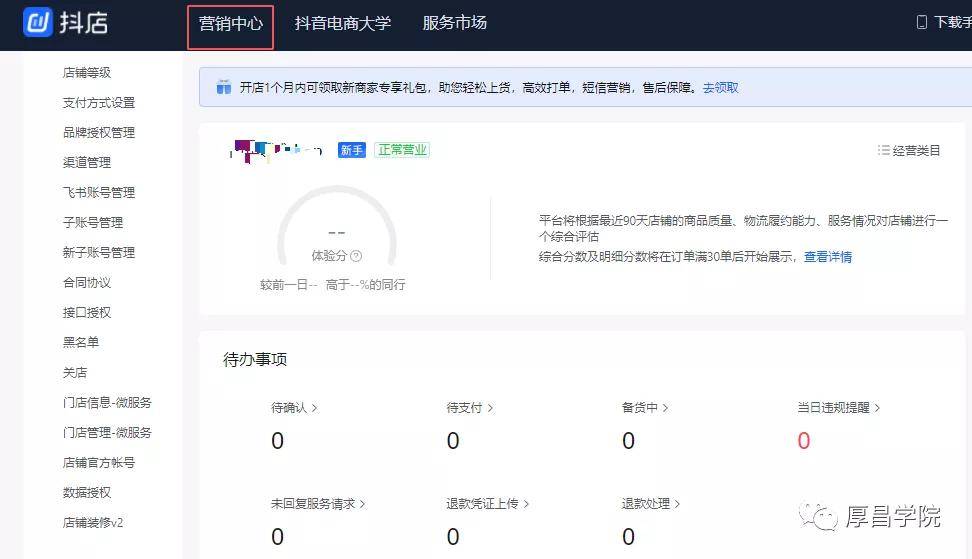Open 飞书账号管理 sidebar item
This screenshot has width=972, height=559.
(99, 193)
